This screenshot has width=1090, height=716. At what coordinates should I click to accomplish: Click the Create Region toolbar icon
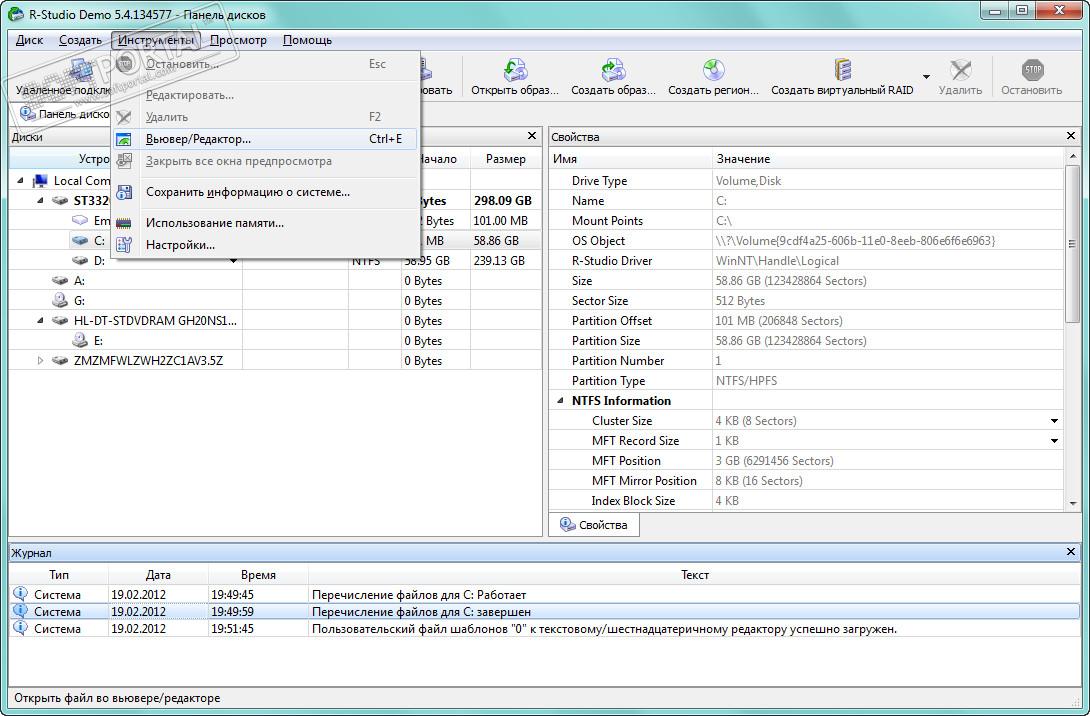(x=713, y=71)
